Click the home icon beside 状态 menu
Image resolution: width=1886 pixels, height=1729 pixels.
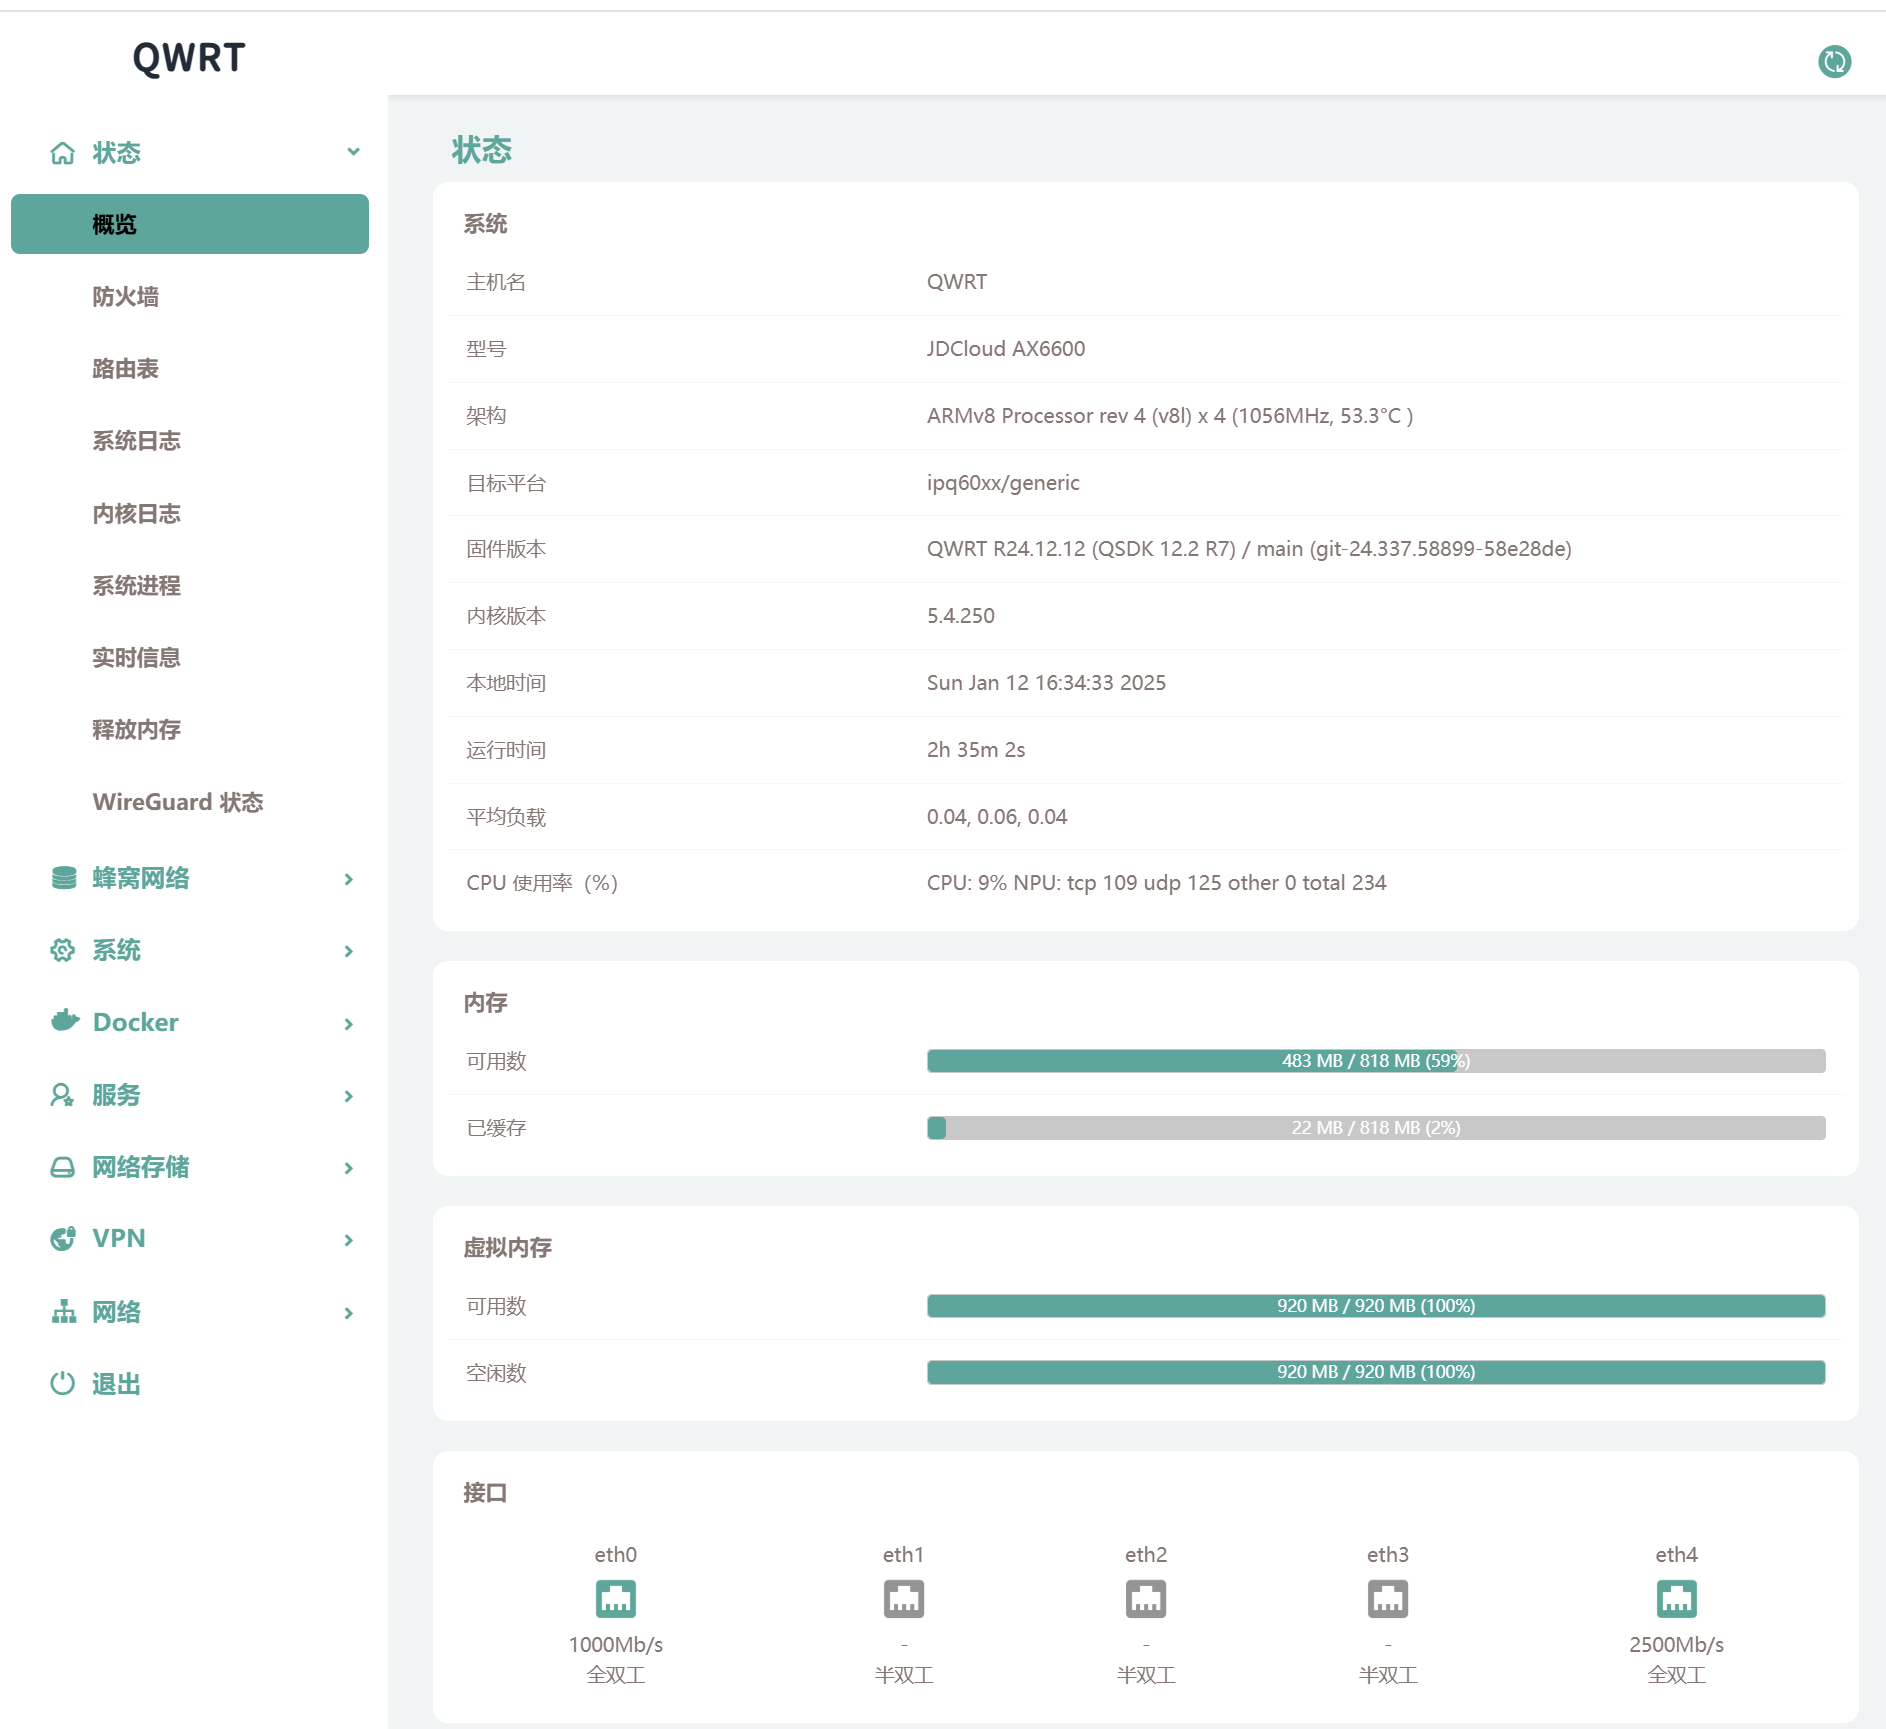(x=63, y=153)
